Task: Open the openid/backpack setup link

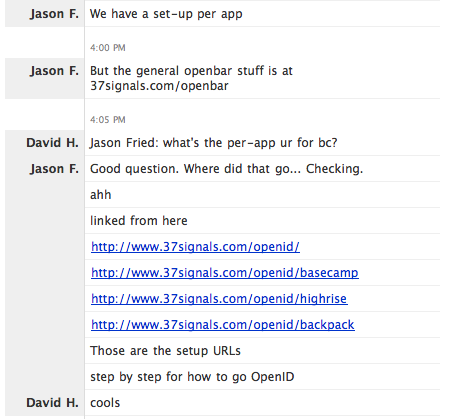Action: point(223,325)
